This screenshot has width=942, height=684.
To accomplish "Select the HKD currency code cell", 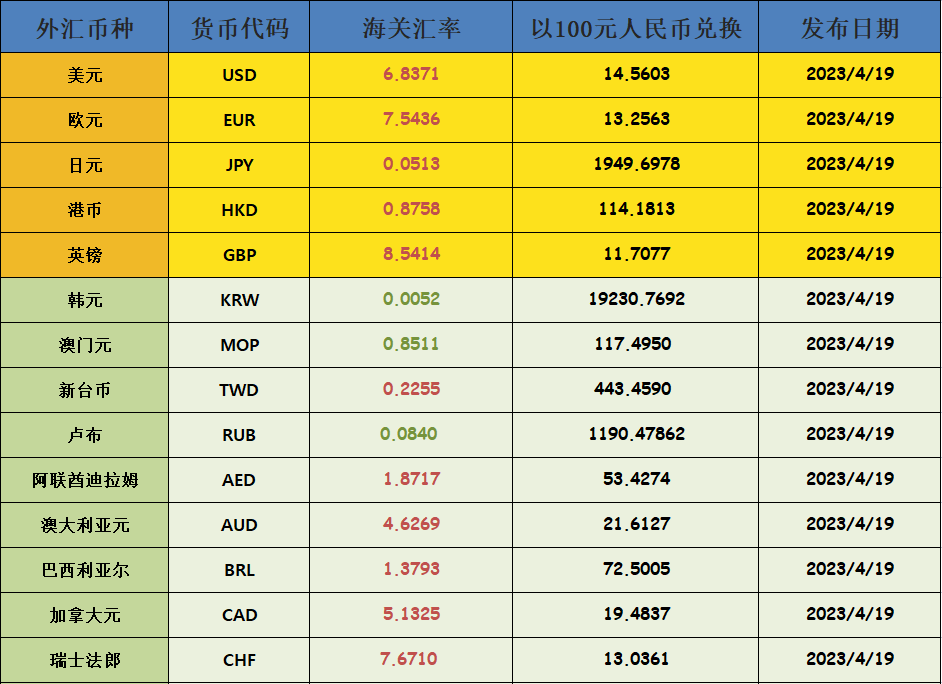I will click(239, 210).
